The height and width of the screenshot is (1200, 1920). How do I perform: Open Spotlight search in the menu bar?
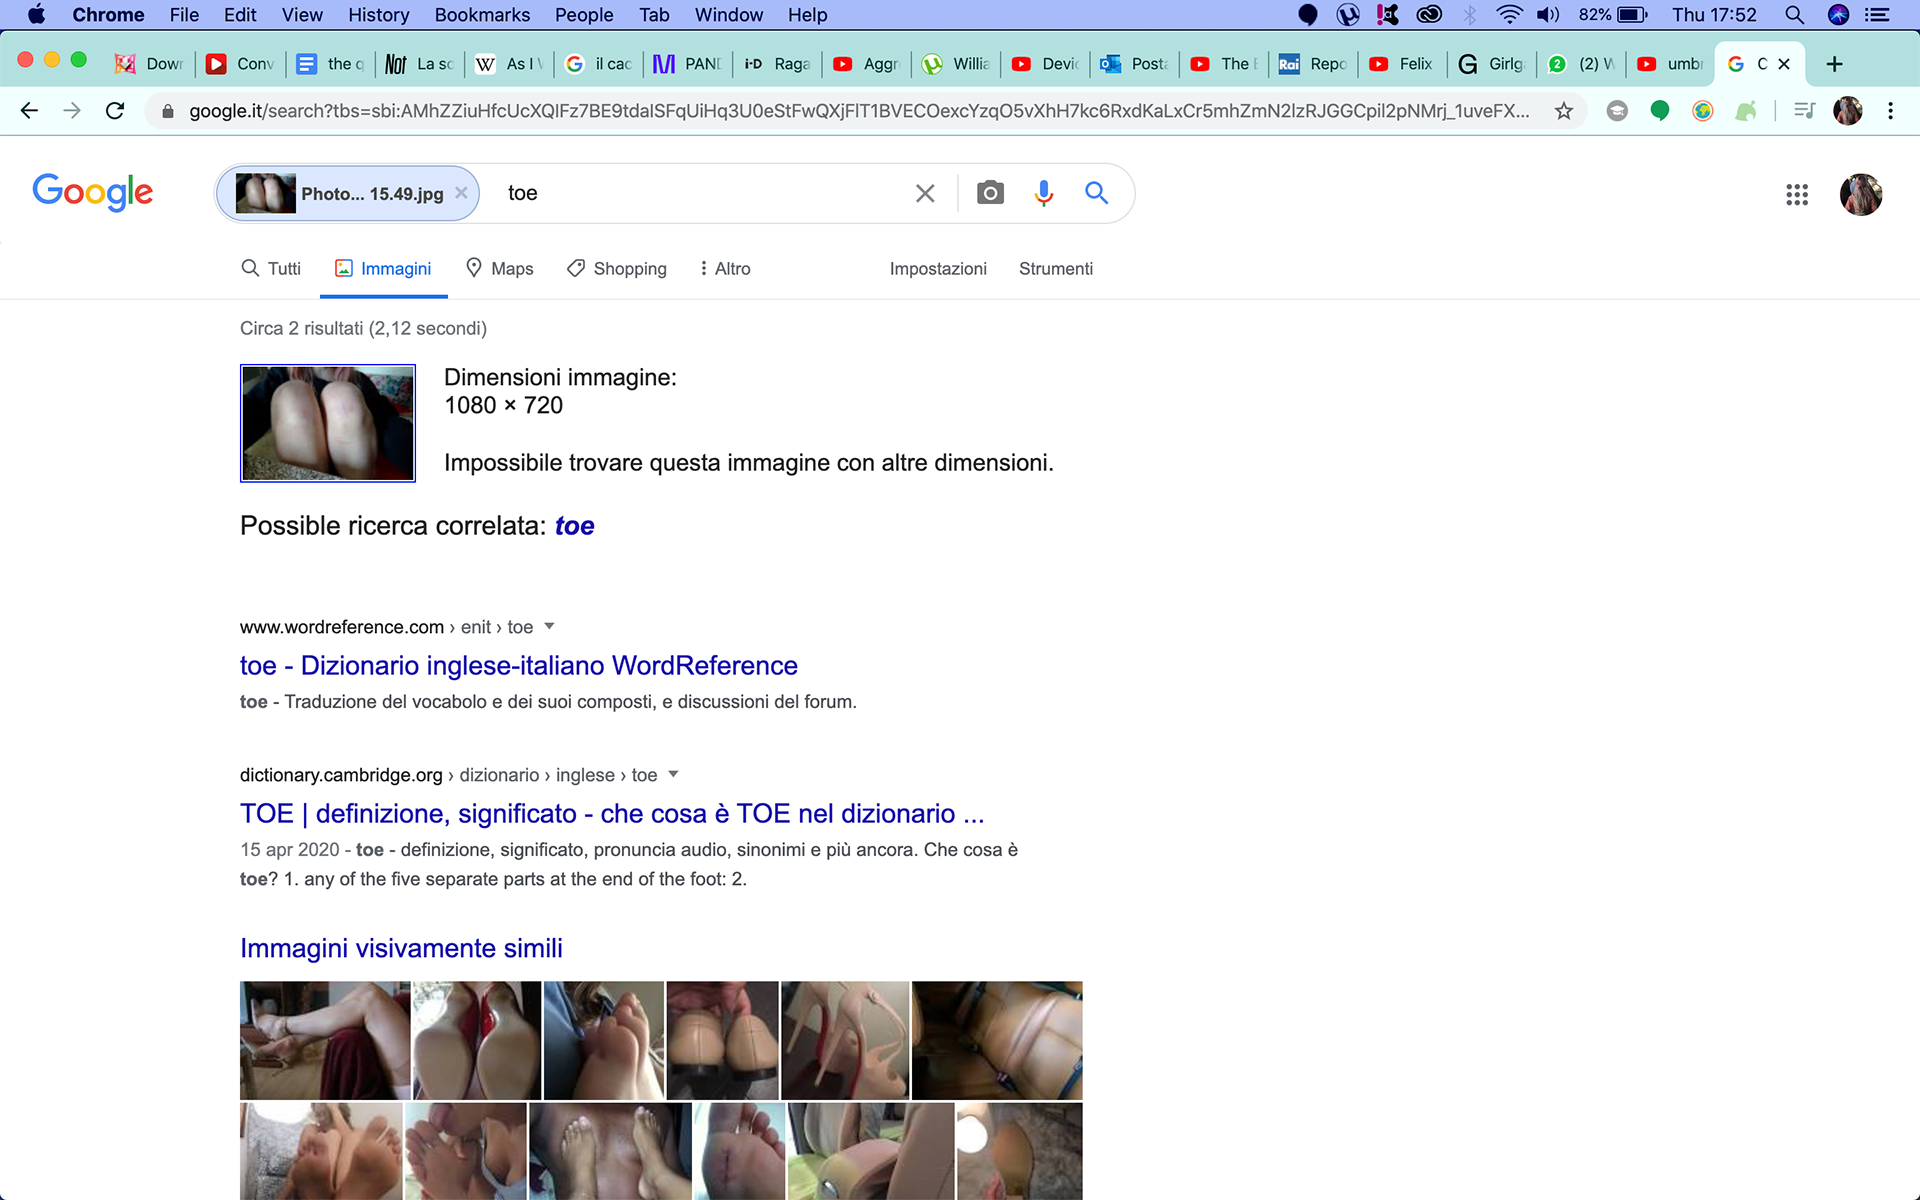coord(1794,15)
